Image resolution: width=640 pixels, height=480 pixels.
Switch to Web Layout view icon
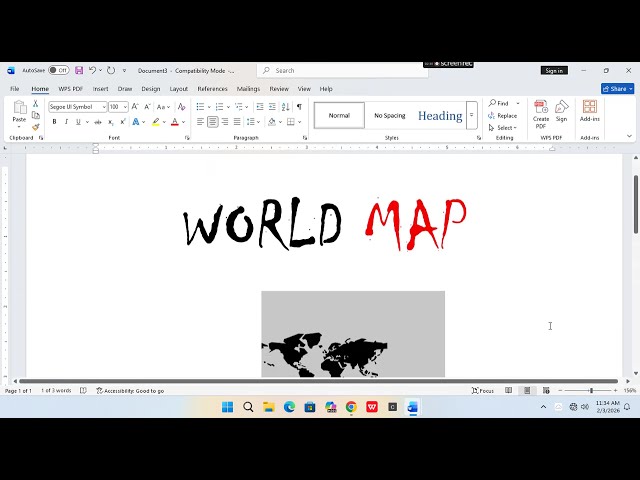pos(546,391)
